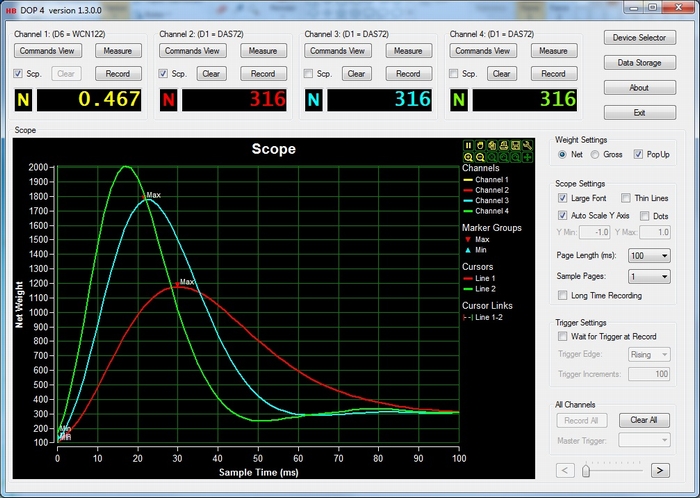Click the About button

639,87
